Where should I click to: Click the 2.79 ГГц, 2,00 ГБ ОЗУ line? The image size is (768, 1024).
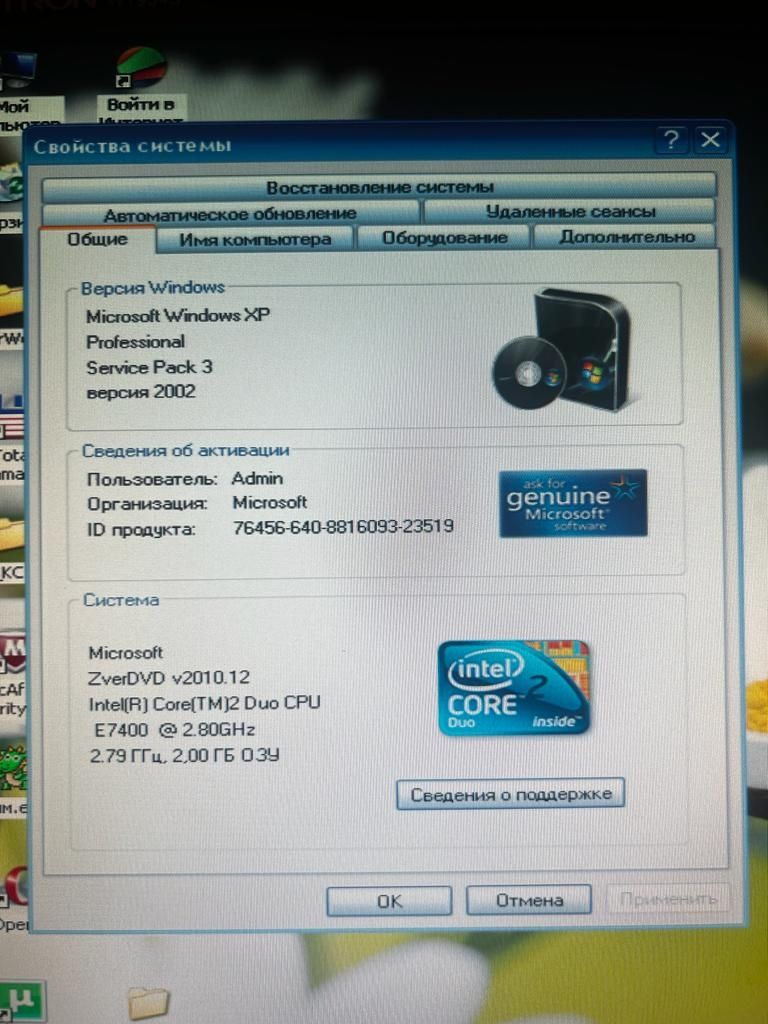point(185,756)
